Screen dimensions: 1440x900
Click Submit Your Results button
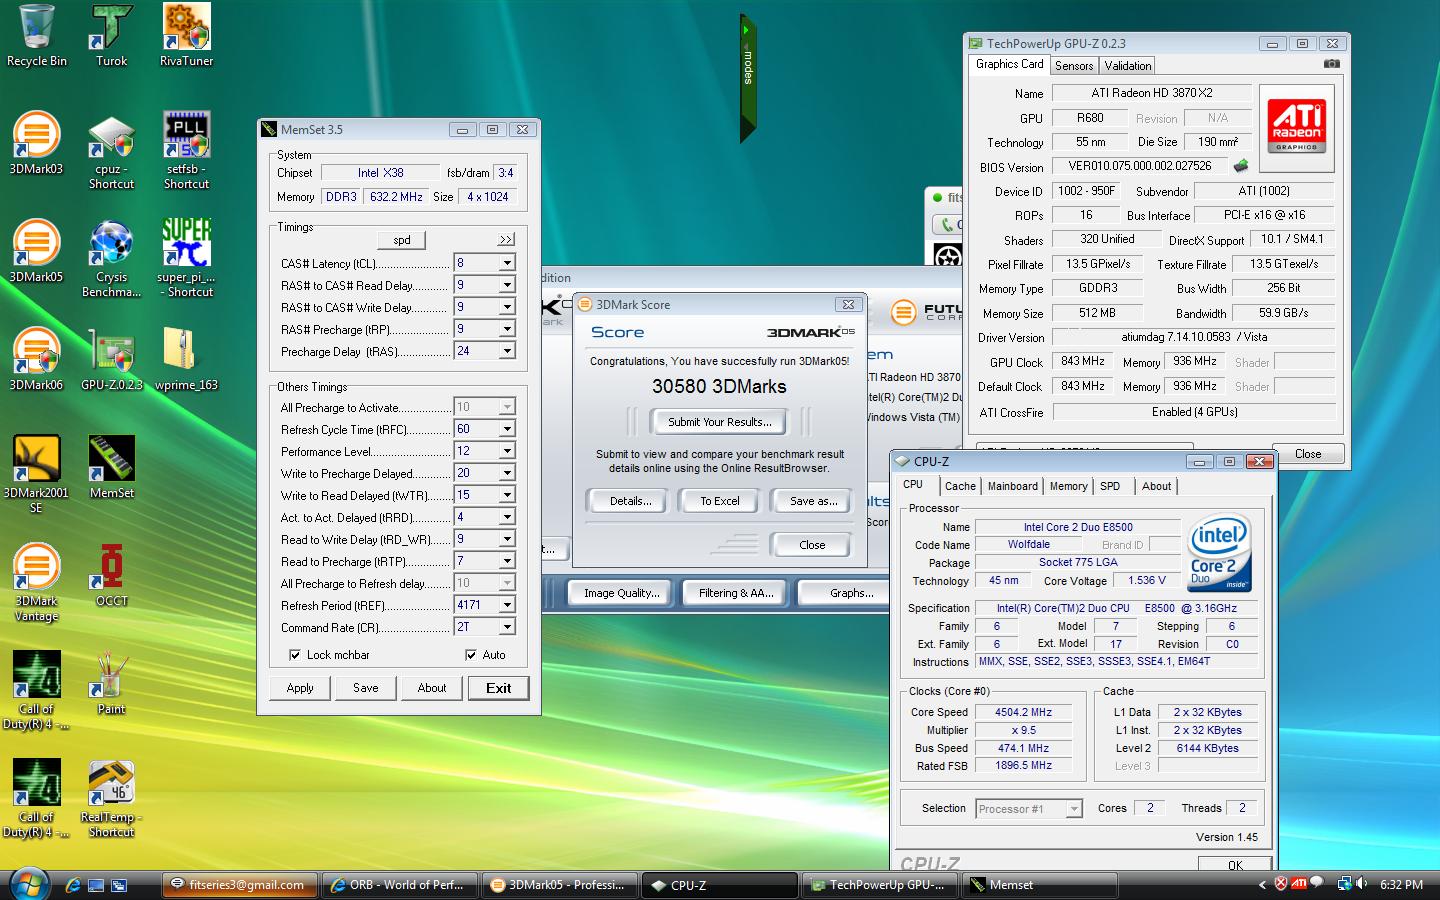[x=720, y=422]
